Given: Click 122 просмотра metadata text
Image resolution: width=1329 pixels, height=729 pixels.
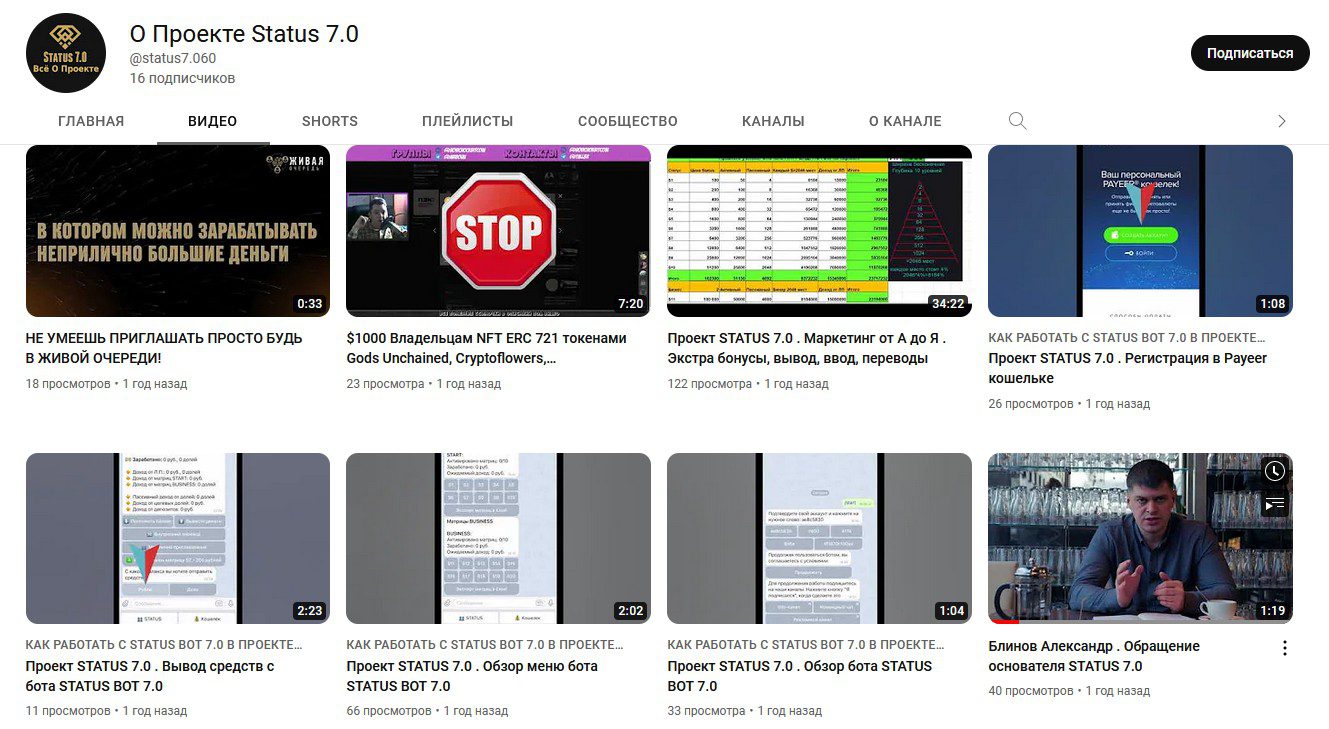Looking at the screenshot, I should click(710, 384).
